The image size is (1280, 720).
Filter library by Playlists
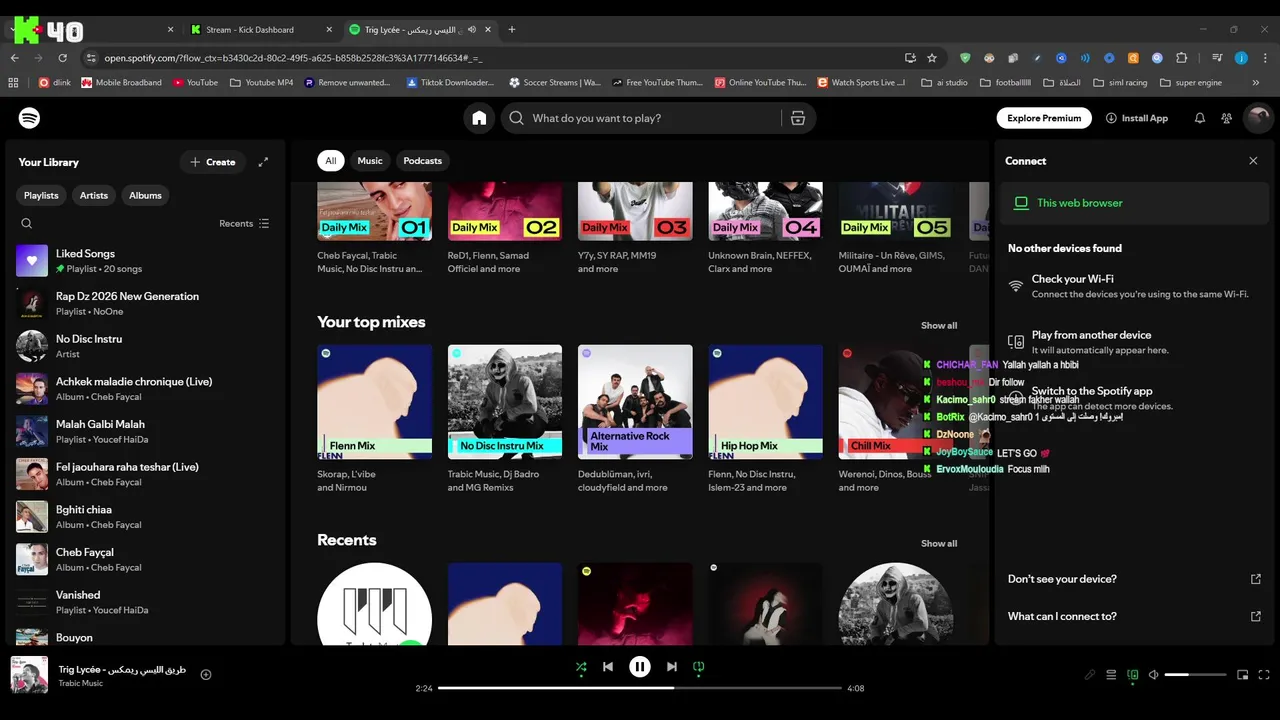click(x=41, y=195)
